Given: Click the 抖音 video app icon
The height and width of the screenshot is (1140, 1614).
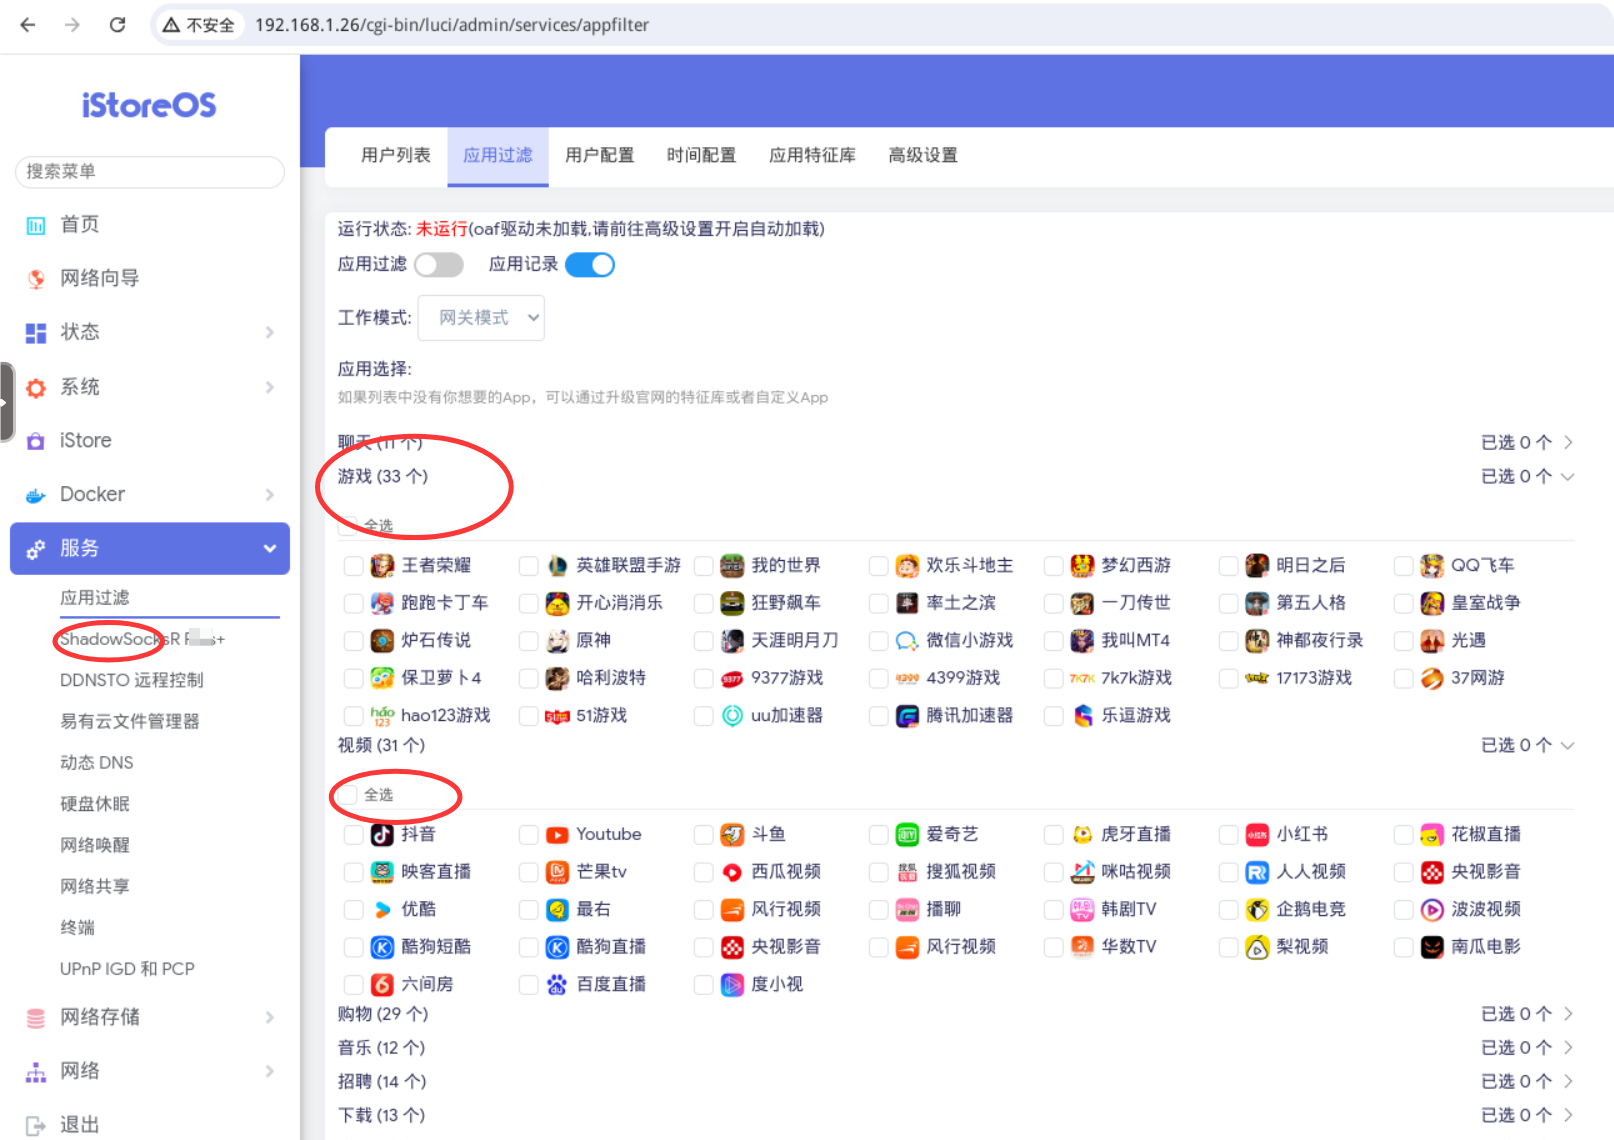Looking at the screenshot, I should (x=383, y=833).
